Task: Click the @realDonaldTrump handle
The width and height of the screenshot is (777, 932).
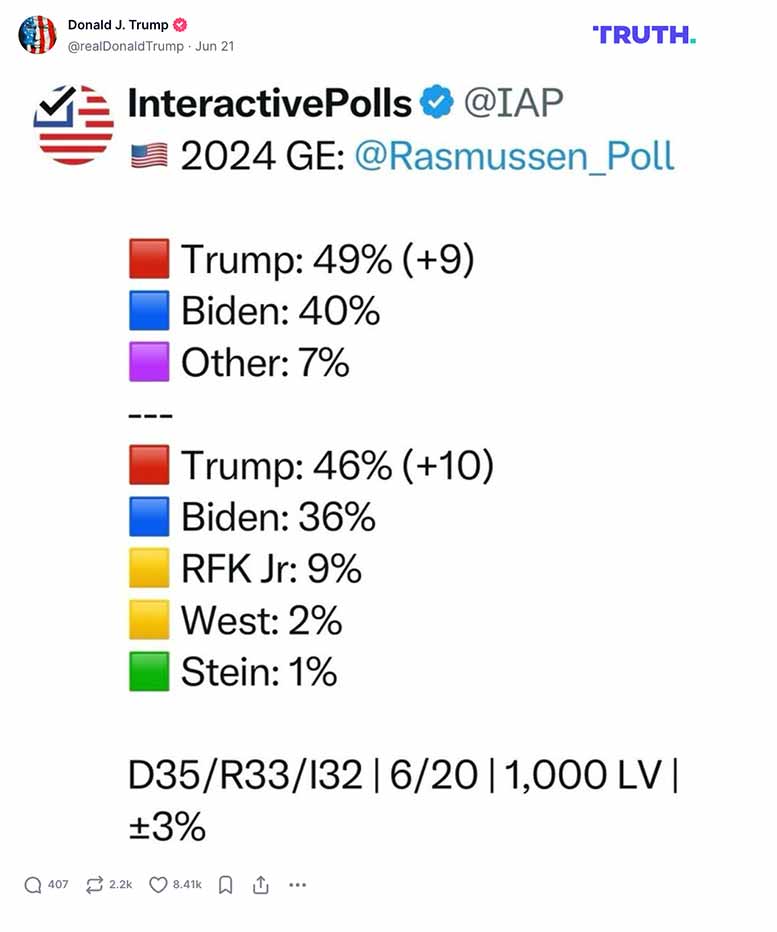Action: click(x=128, y=46)
